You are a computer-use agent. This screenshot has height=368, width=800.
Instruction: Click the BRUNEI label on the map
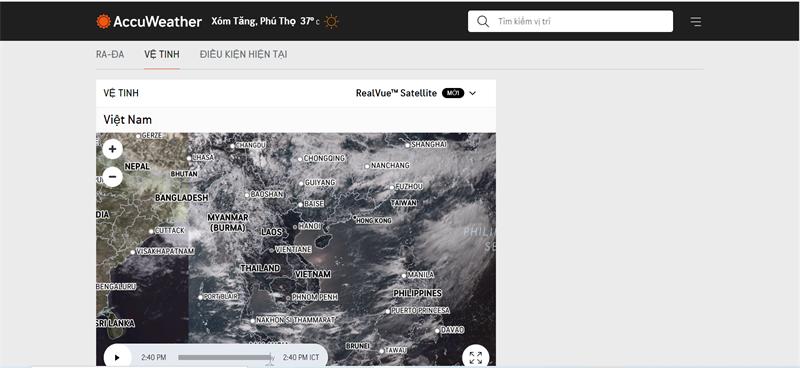(x=358, y=346)
